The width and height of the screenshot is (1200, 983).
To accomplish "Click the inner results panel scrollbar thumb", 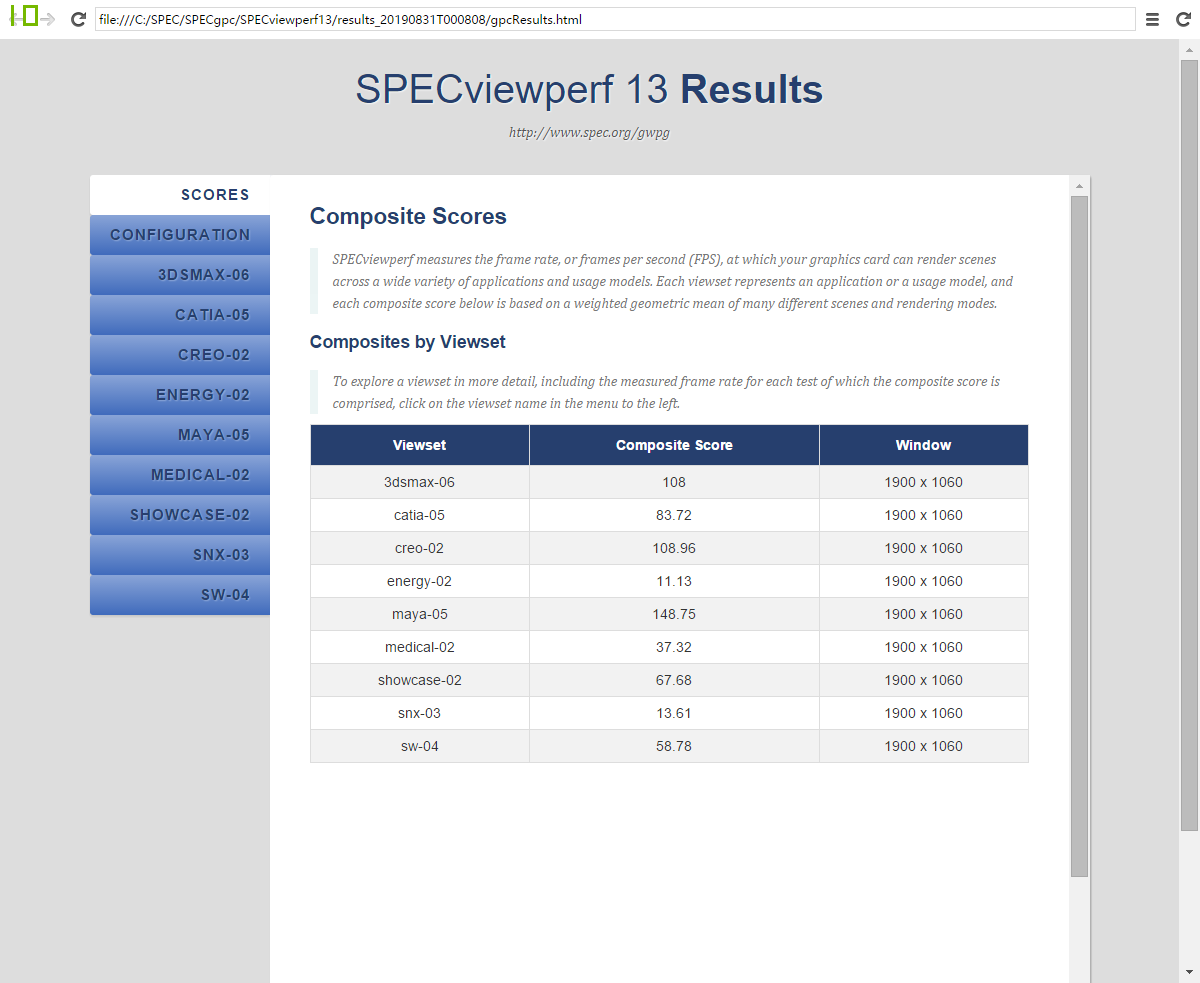I will [1079, 536].
